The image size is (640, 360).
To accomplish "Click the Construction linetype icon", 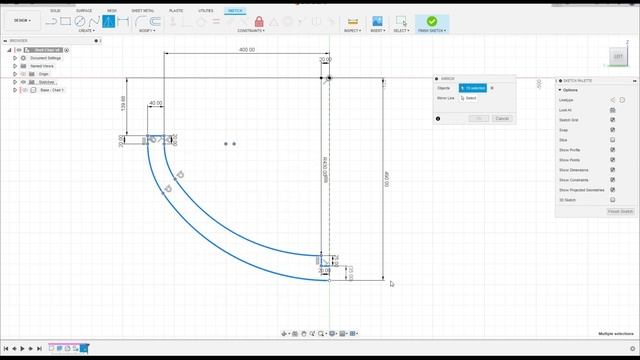I will [613, 100].
